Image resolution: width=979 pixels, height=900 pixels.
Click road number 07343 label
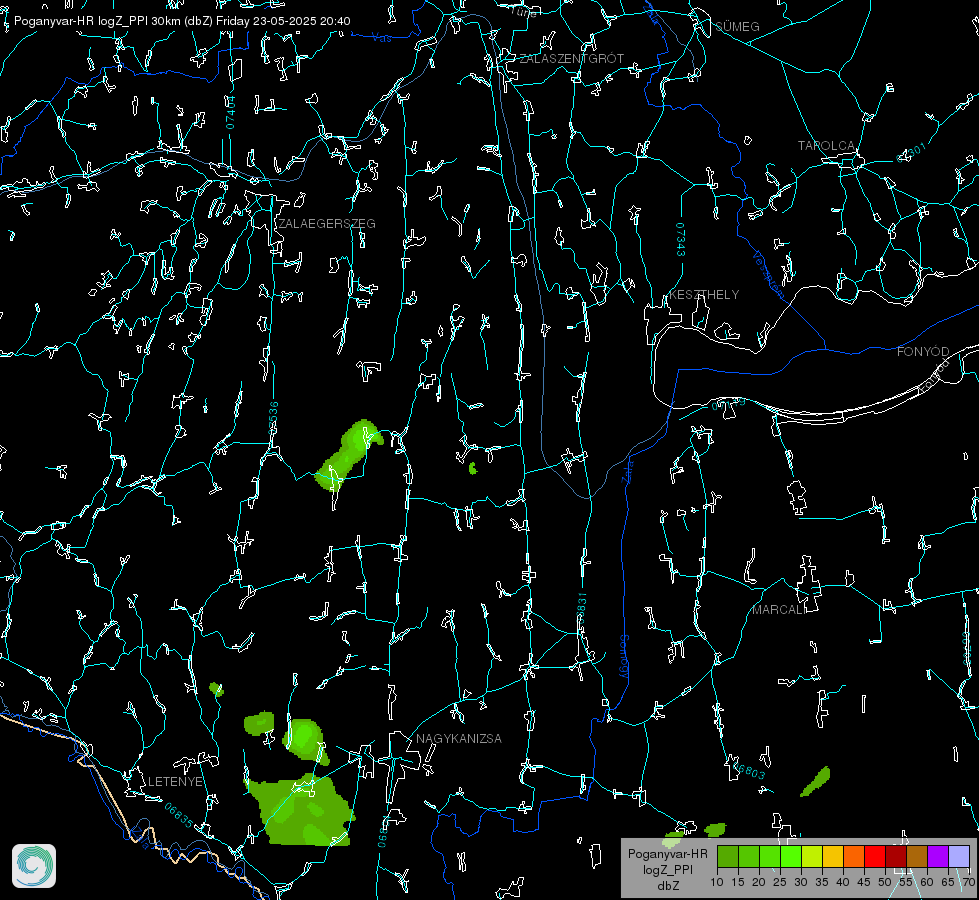tap(680, 240)
